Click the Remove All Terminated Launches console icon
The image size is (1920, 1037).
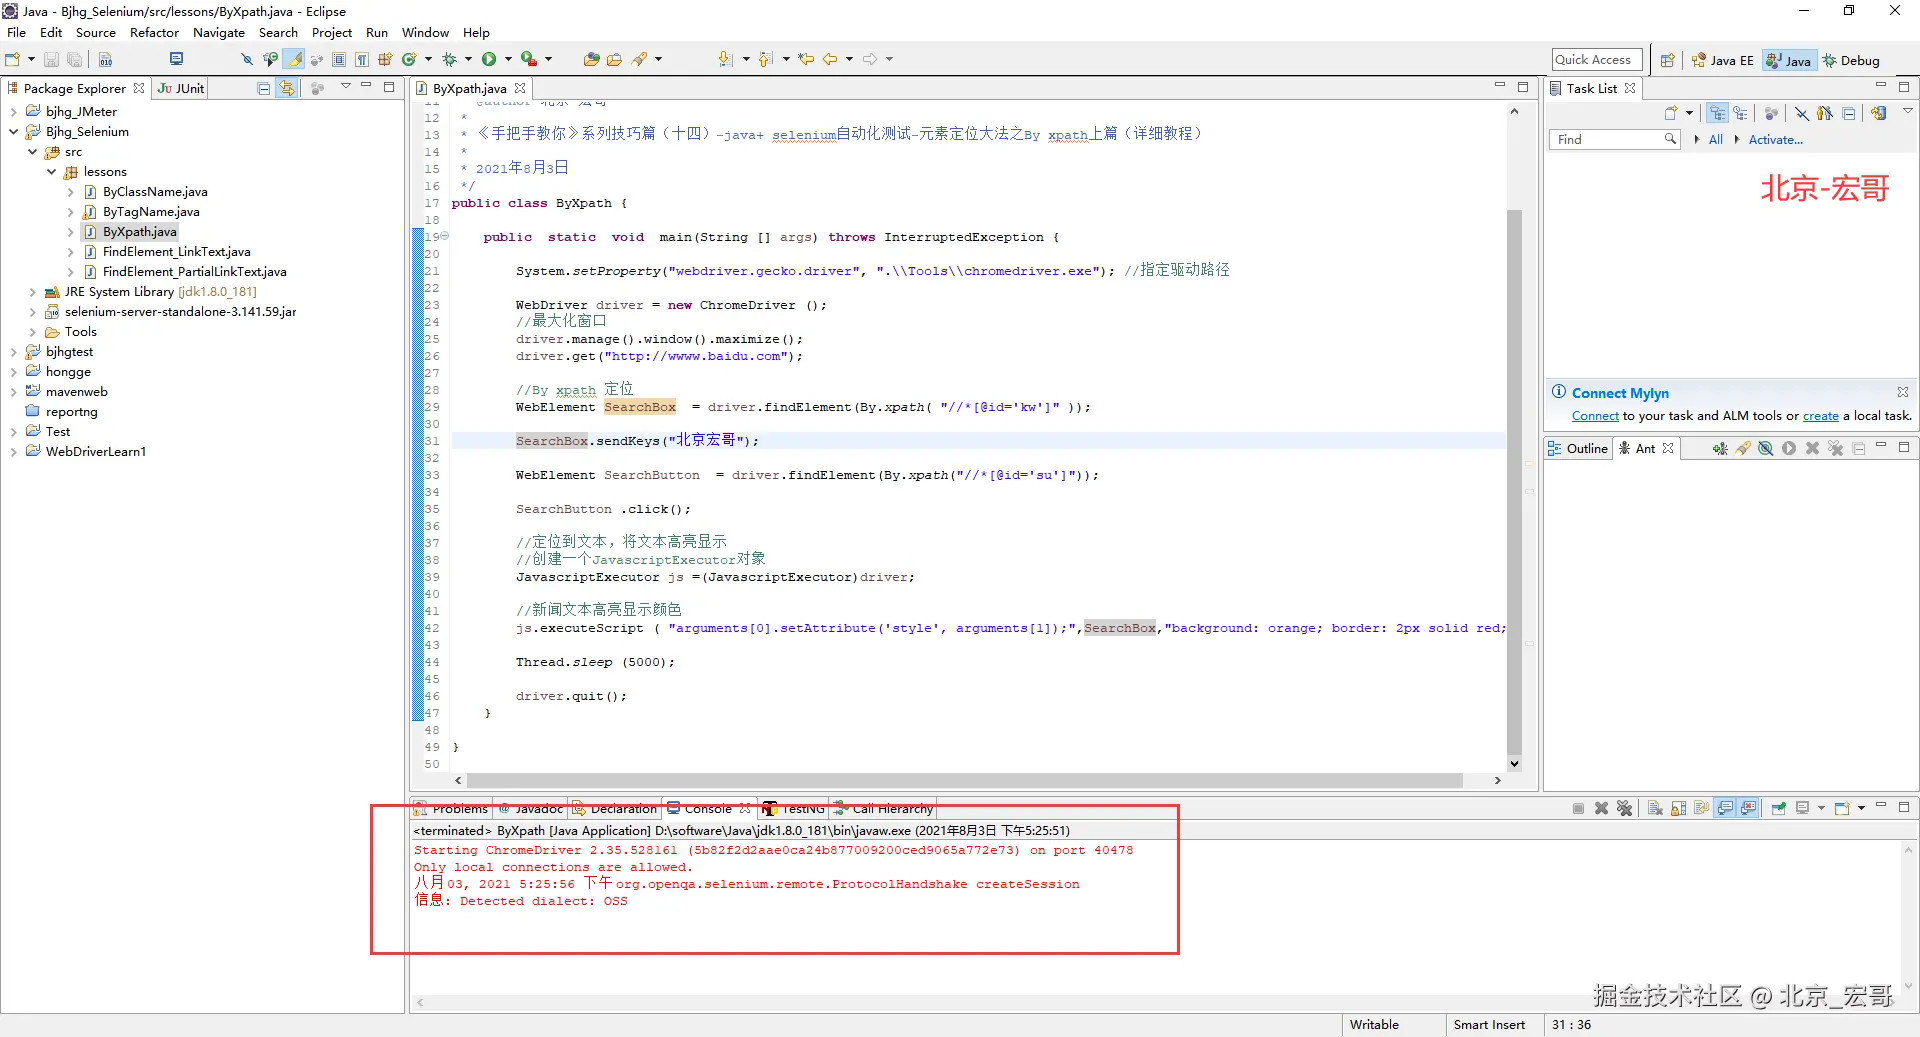click(1624, 808)
